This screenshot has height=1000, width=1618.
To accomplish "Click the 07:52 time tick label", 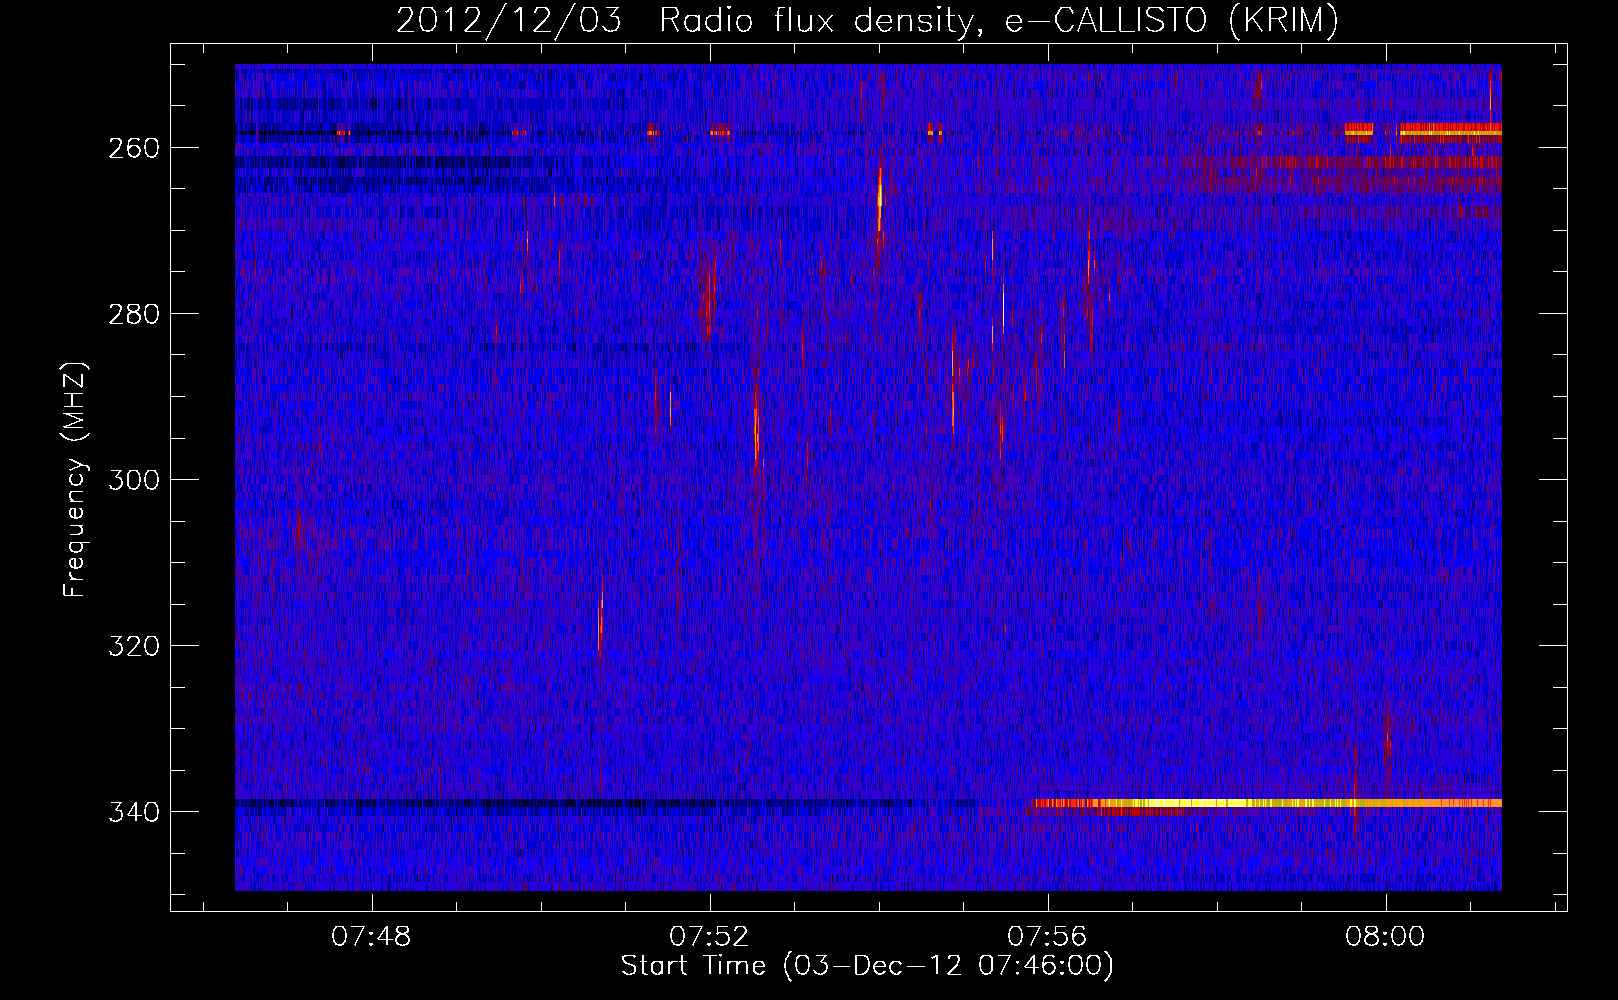I will (x=709, y=937).
